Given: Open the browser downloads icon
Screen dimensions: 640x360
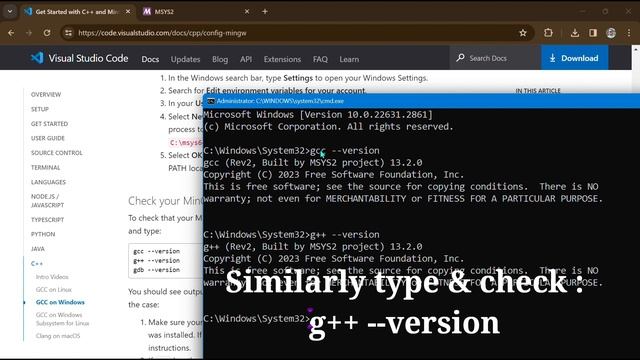Looking at the screenshot, I should click(x=575, y=33).
